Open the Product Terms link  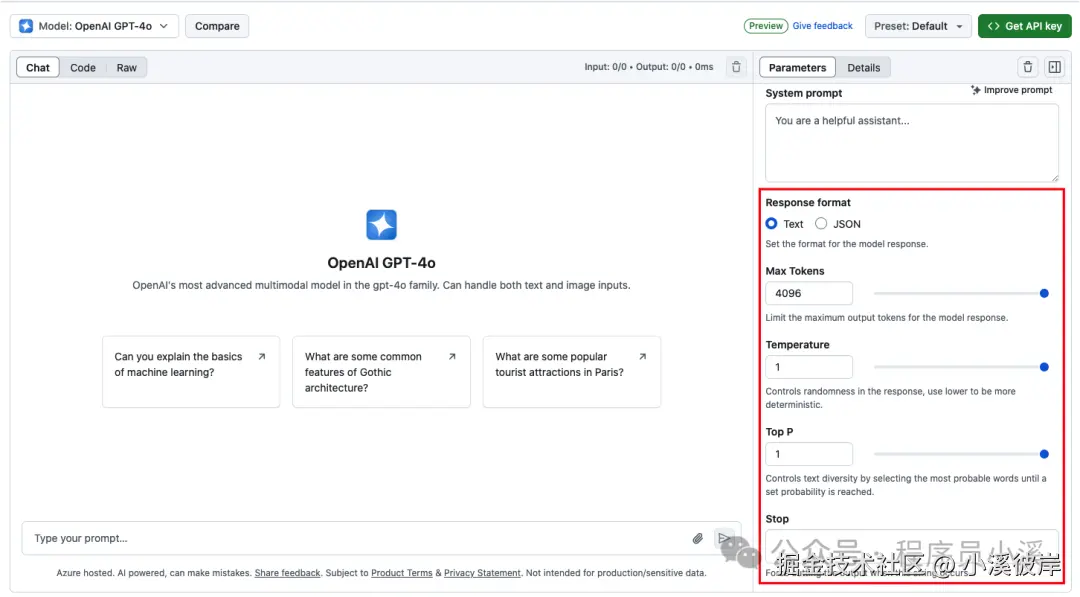click(x=402, y=573)
